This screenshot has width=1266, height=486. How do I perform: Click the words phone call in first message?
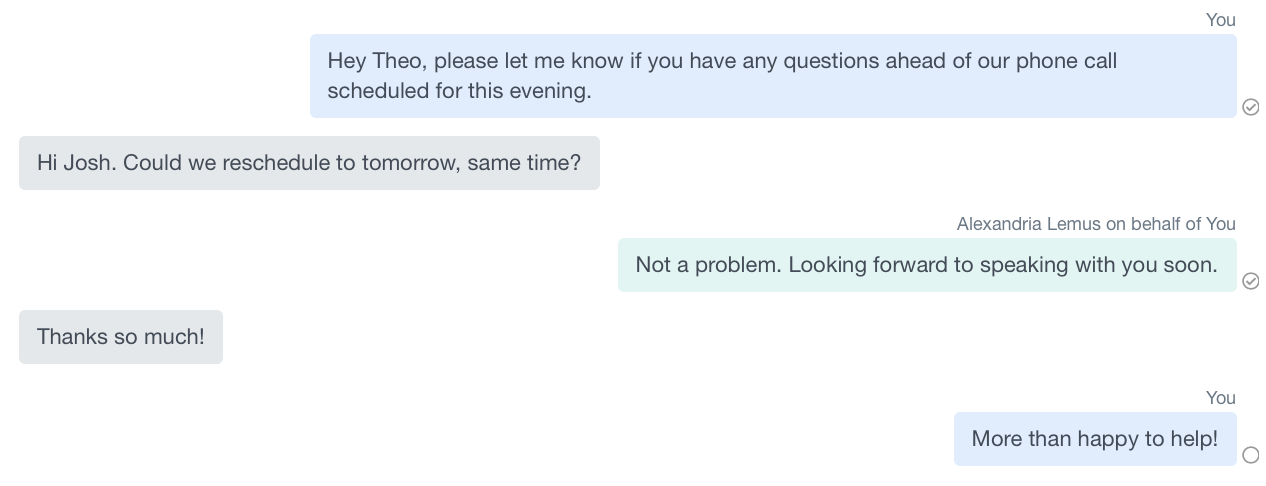pyautogui.click(x=1067, y=61)
